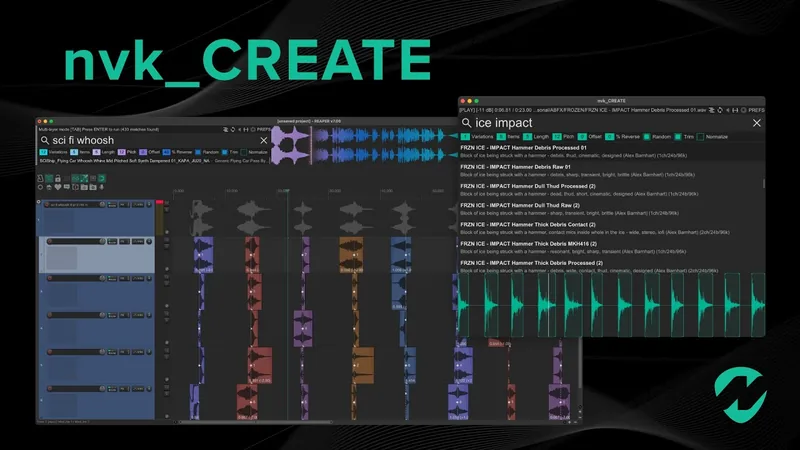Click the Pitch number box in nvk_CREATE
The width and height of the screenshot is (800, 450).
coord(557,137)
